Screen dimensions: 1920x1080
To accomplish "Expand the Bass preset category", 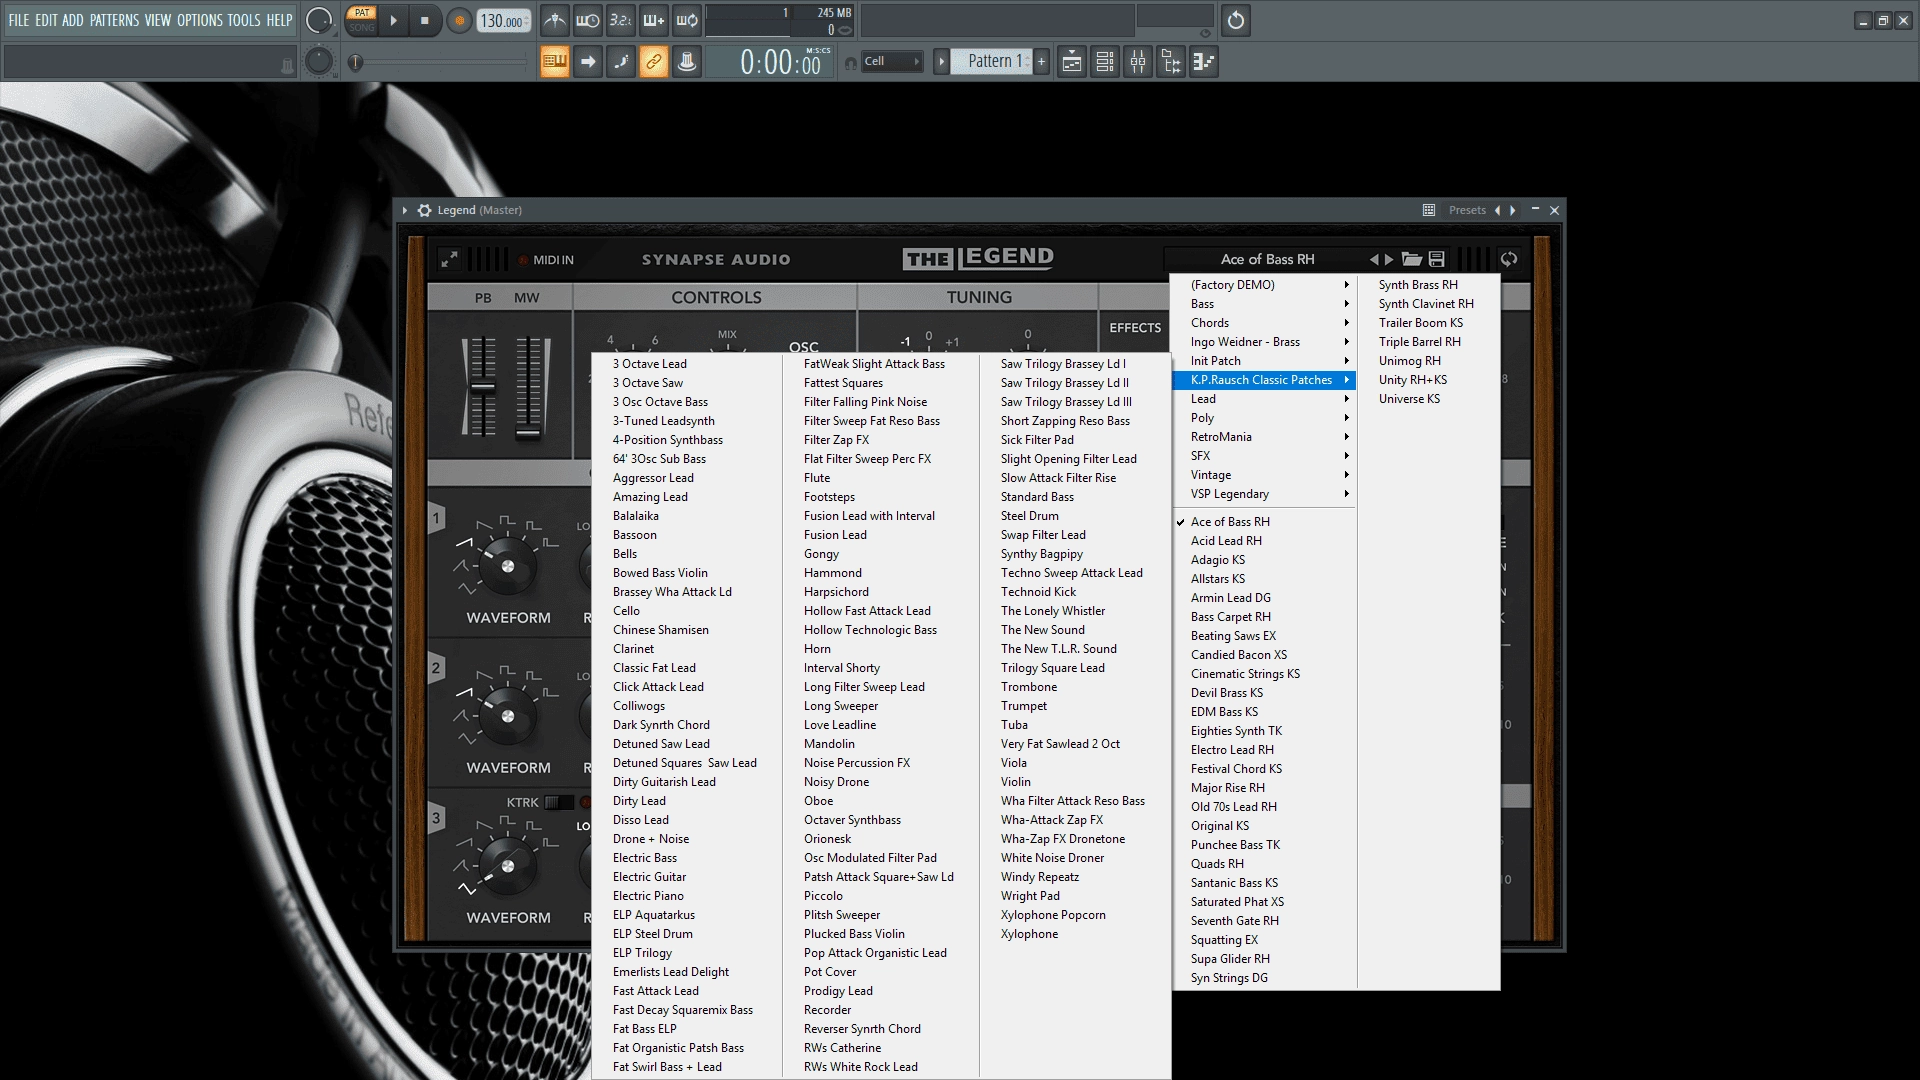I will click(x=1264, y=304).
